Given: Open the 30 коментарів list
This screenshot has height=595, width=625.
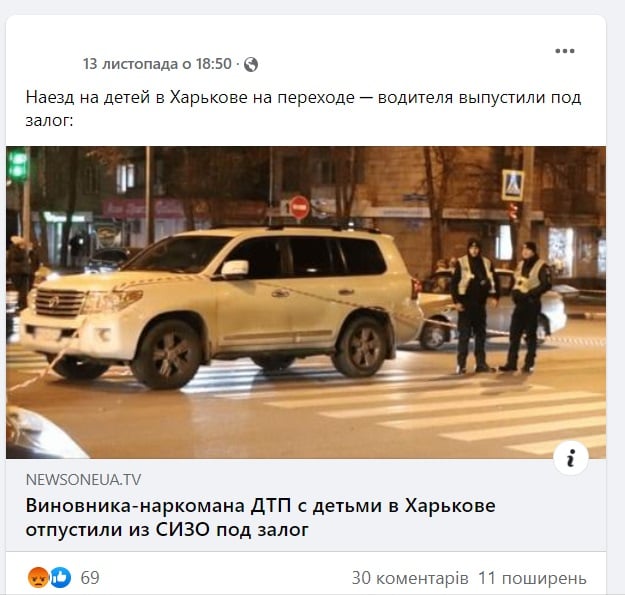Looking at the screenshot, I should pos(410,578).
